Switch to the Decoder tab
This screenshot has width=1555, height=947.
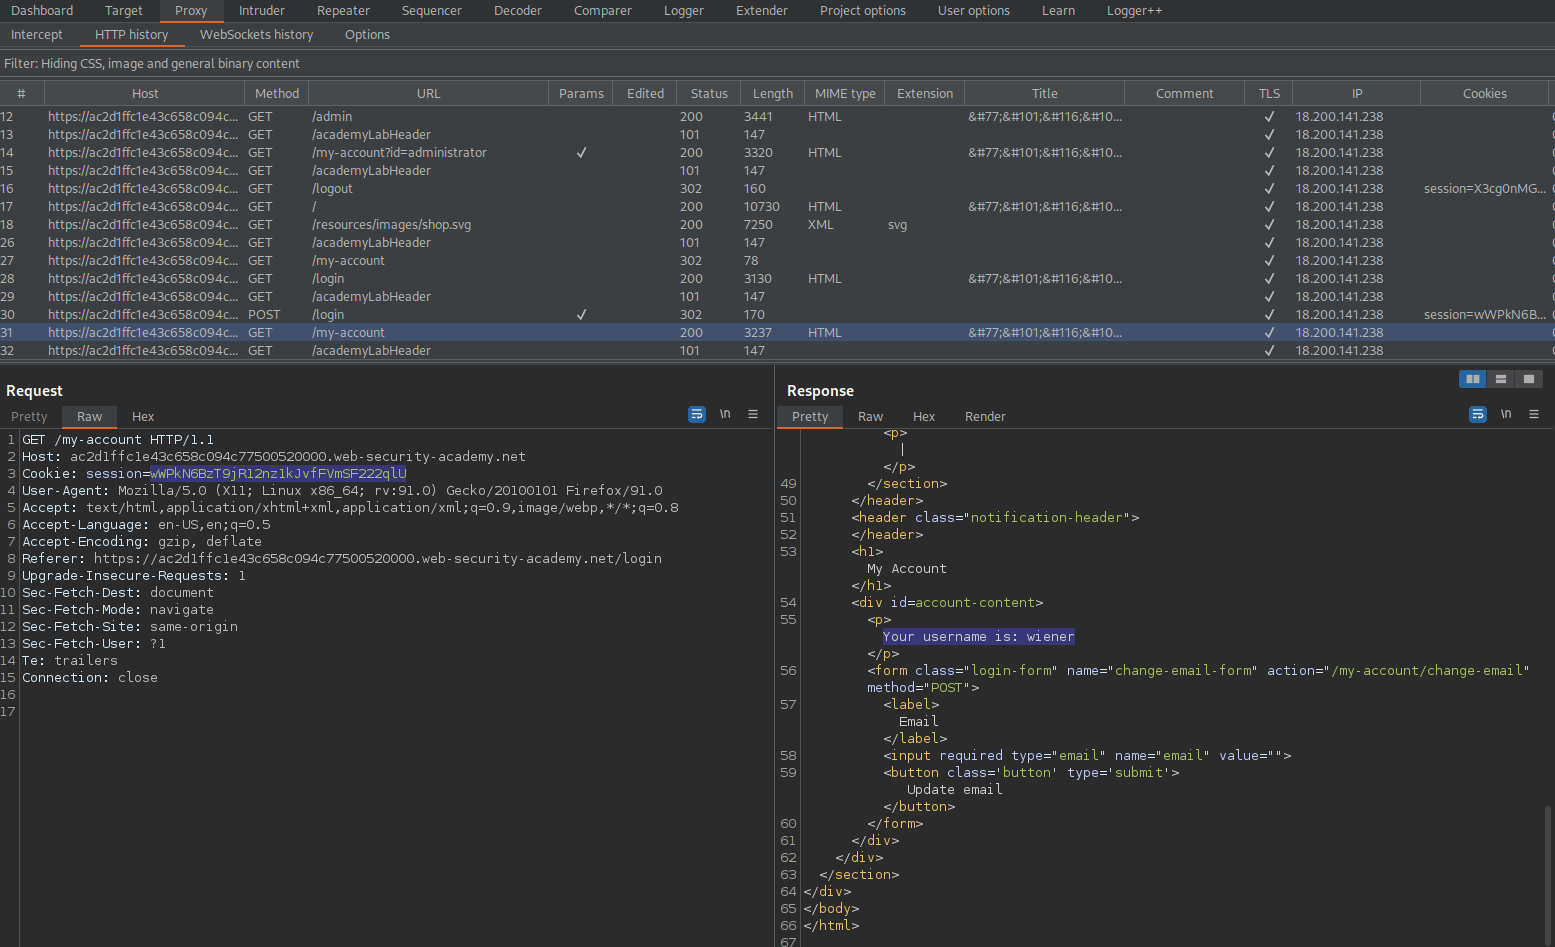click(x=518, y=11)
